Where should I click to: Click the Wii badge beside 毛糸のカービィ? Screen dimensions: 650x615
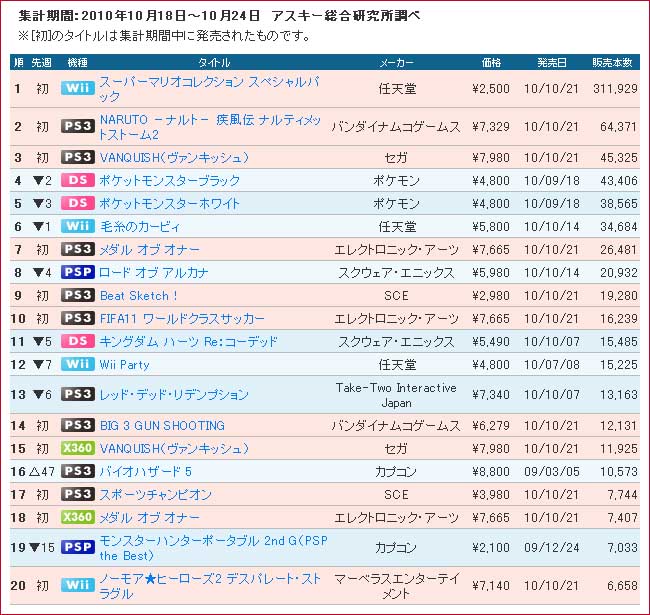coord(78,227)
